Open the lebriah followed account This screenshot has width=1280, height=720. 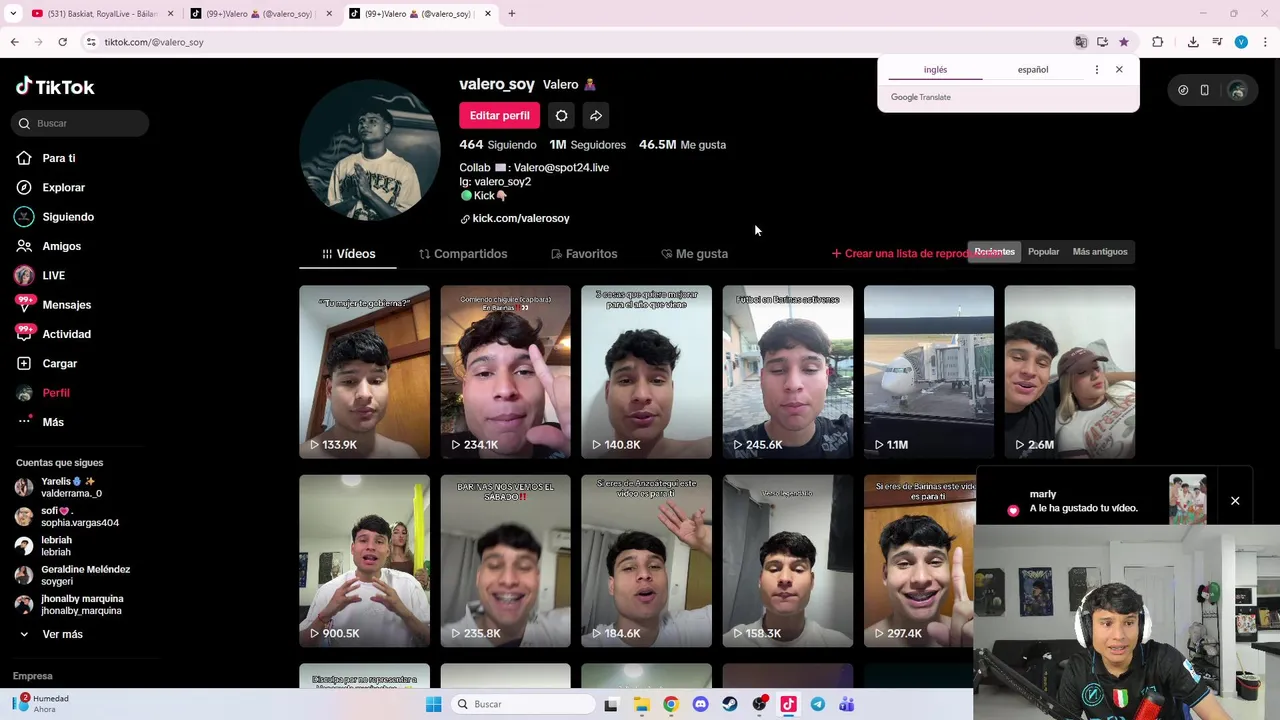tap(45, 546)
